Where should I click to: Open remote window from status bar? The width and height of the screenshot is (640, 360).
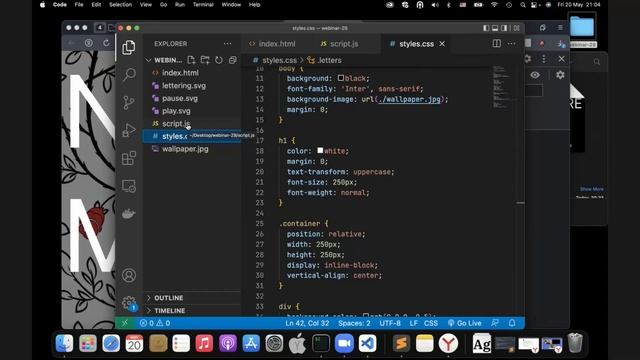pos(125,323)
